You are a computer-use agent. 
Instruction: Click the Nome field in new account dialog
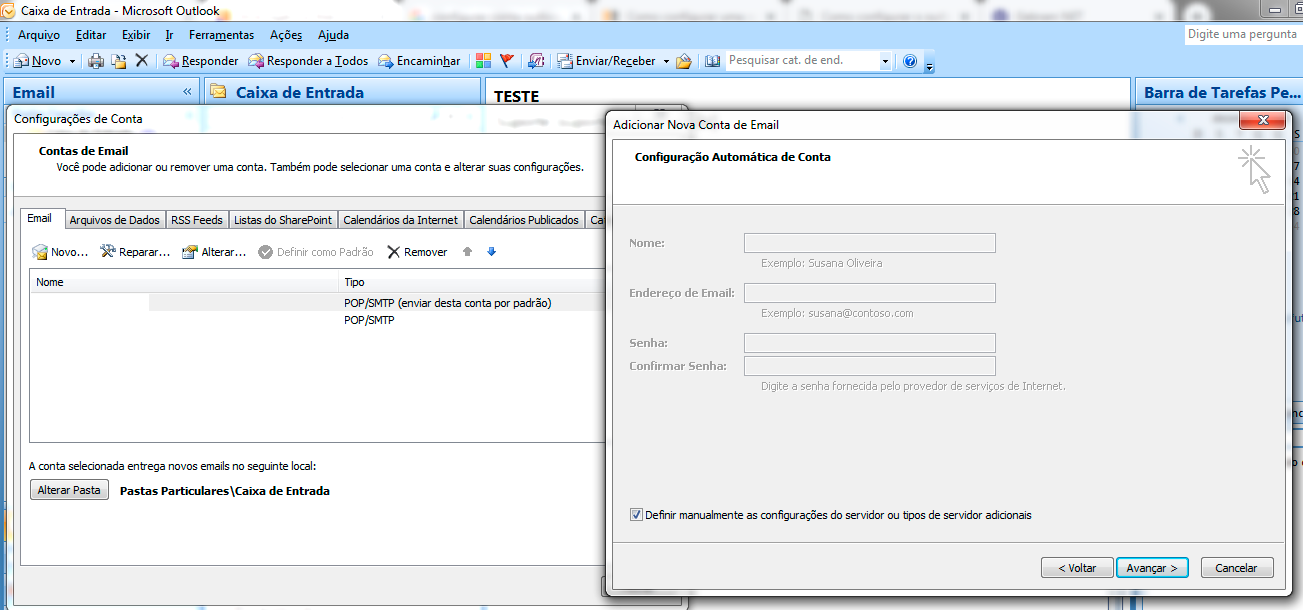870,243
